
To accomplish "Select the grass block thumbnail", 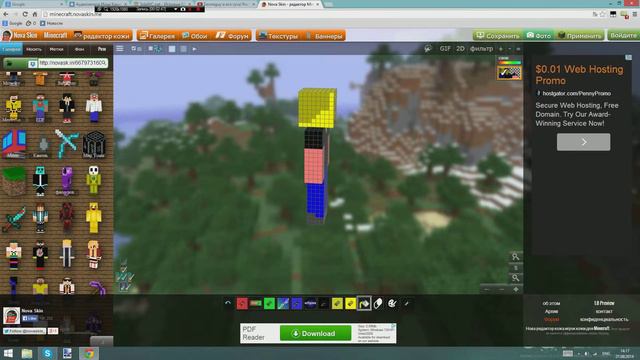I will pyautogui.click(x=13, y=181).
